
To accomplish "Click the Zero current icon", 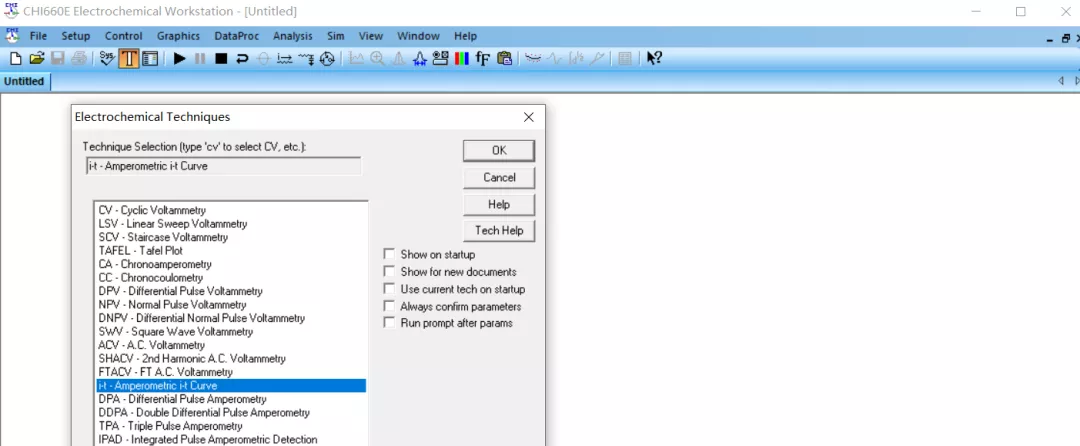I will pos(263,59).
